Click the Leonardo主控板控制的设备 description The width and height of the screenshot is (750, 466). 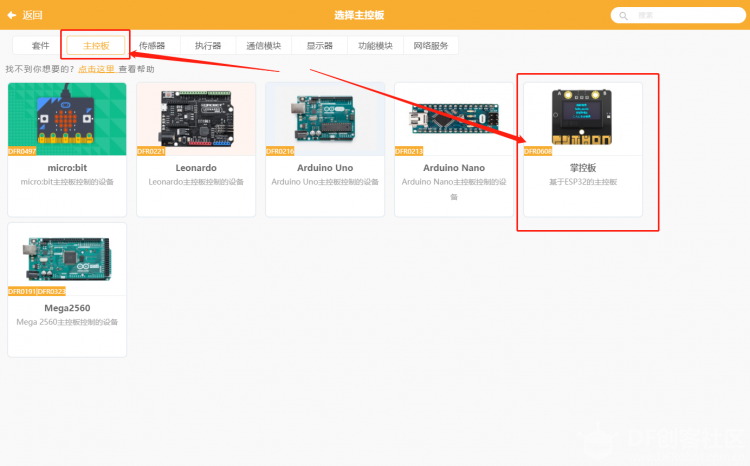[x=196, y=182]
